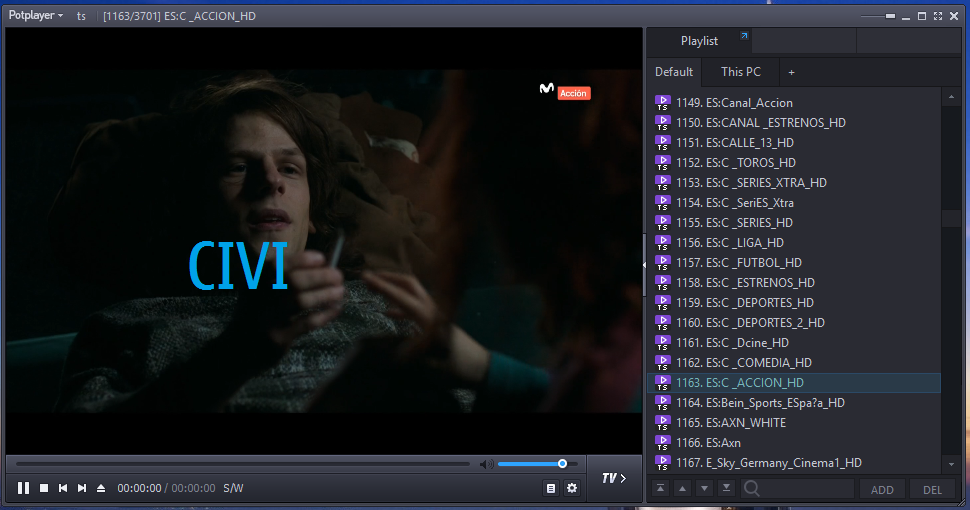Mute audio using the speaker icon
970x510 pixels.
[x=486, y=464]
